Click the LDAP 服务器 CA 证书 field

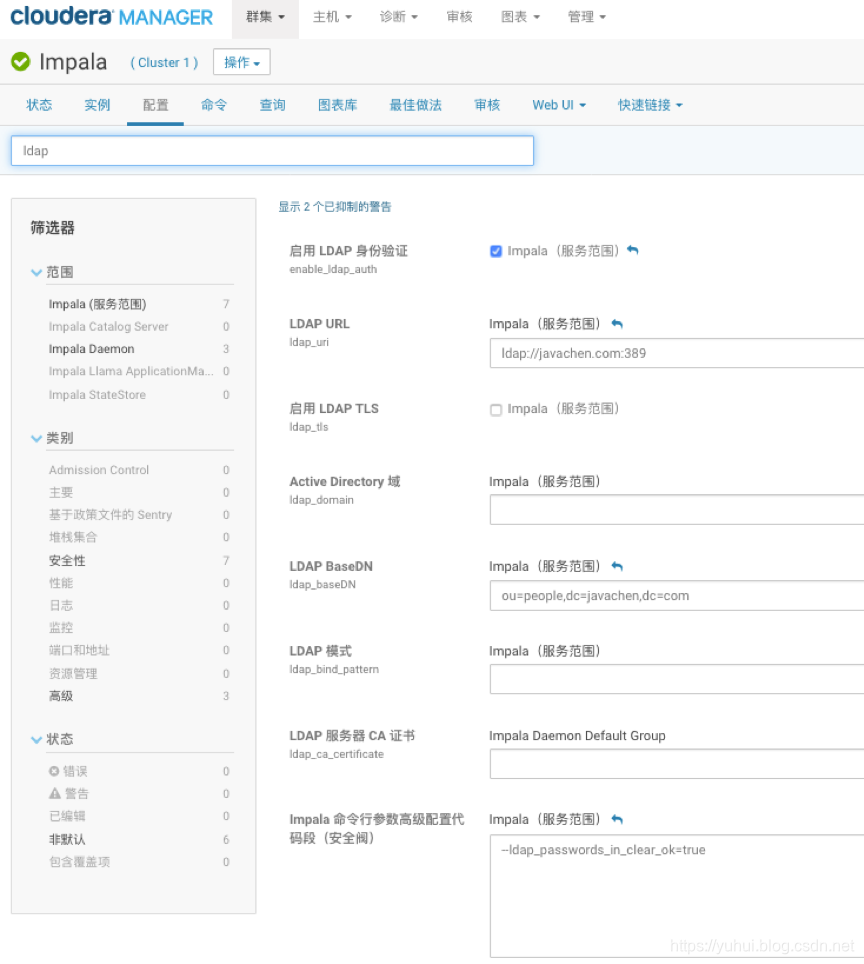pos(677,764)
